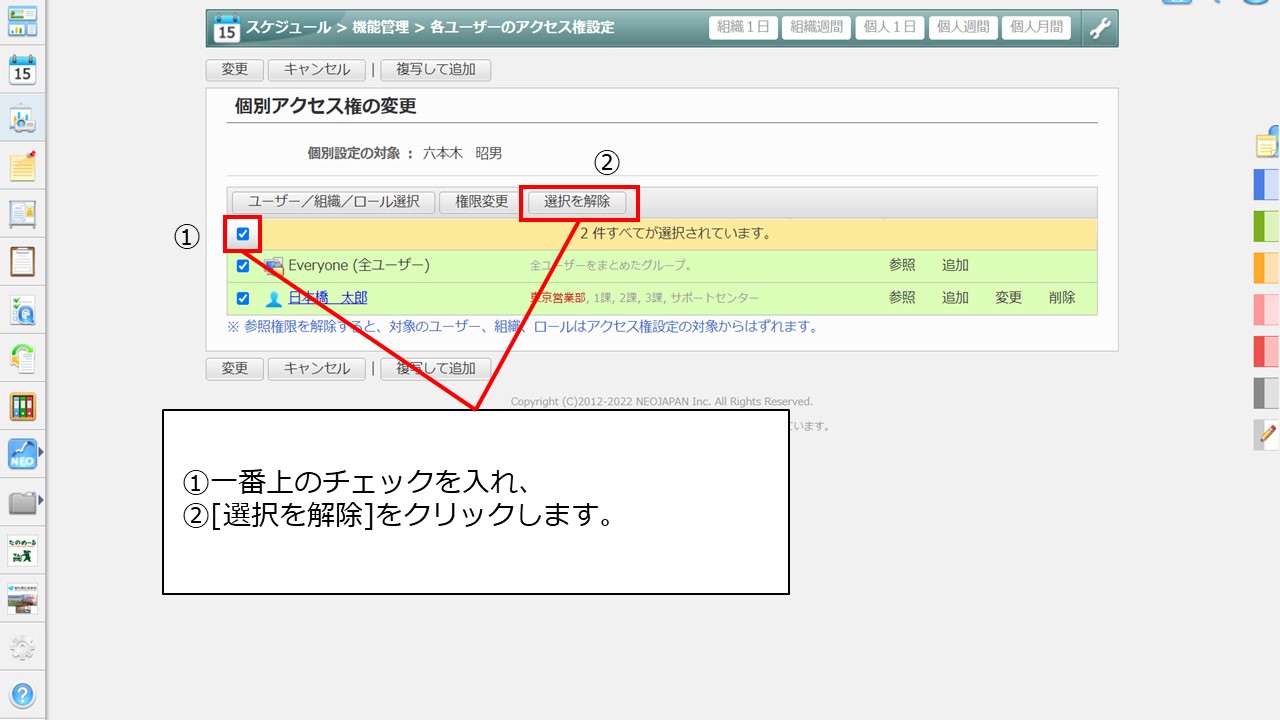Screen dimensions: 1280x720
Task: Switch to 個人月間 view tab
Action: pyautogui.click(x=1036, y=28)
